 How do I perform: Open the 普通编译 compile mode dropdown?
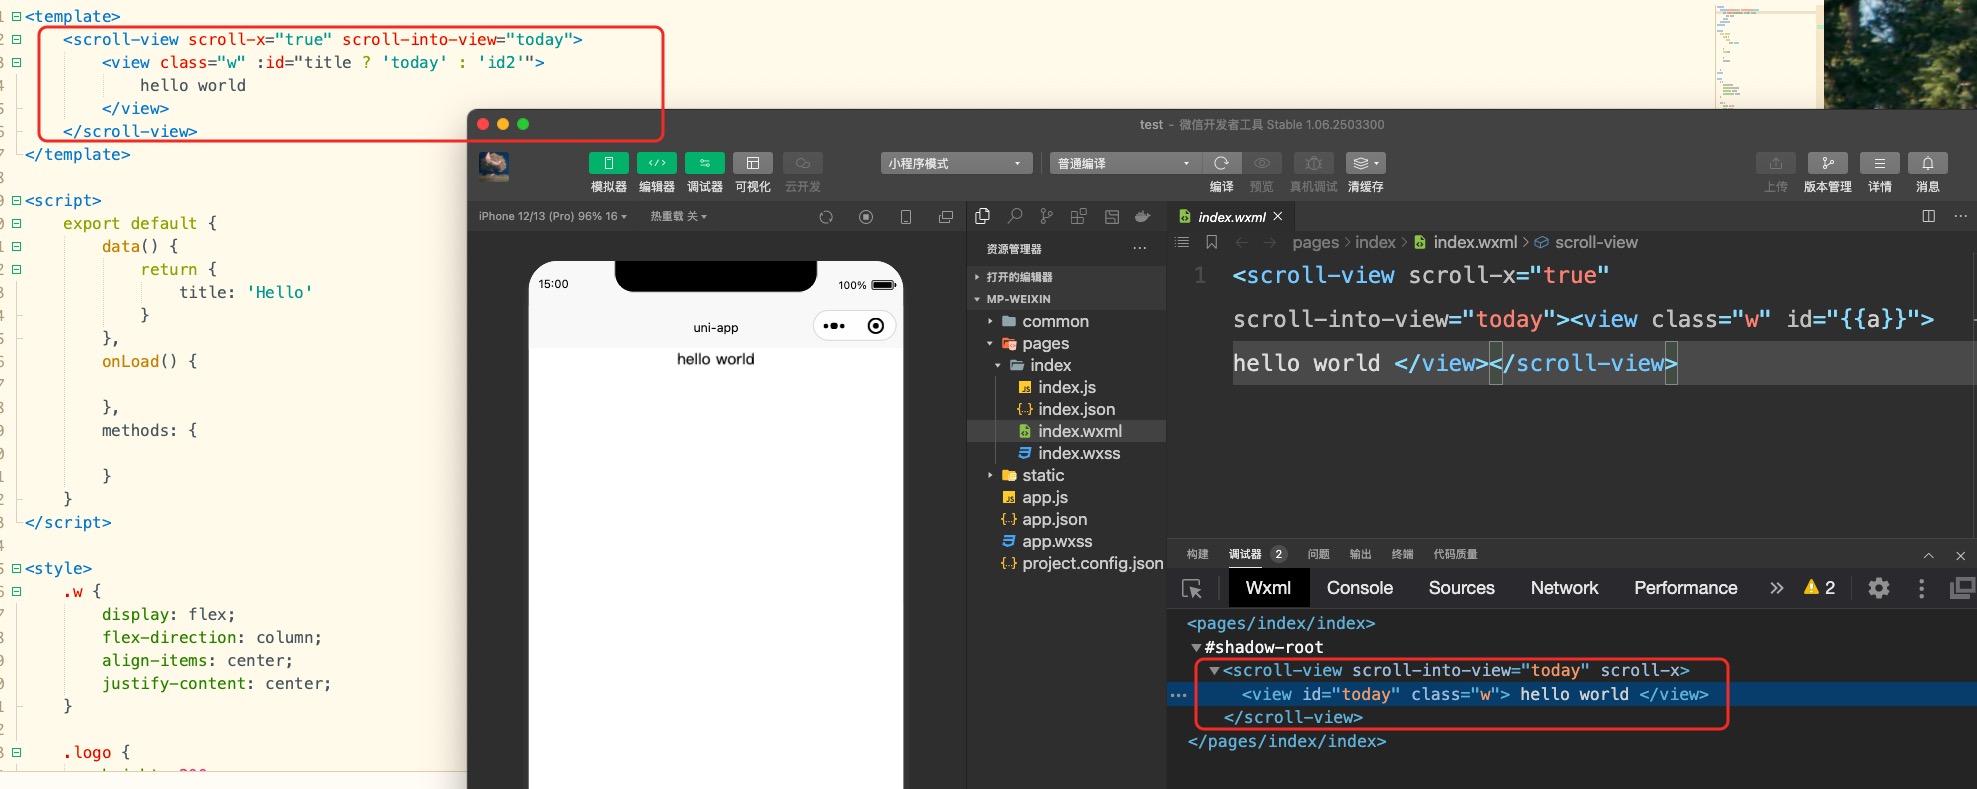pos(1124,163)
